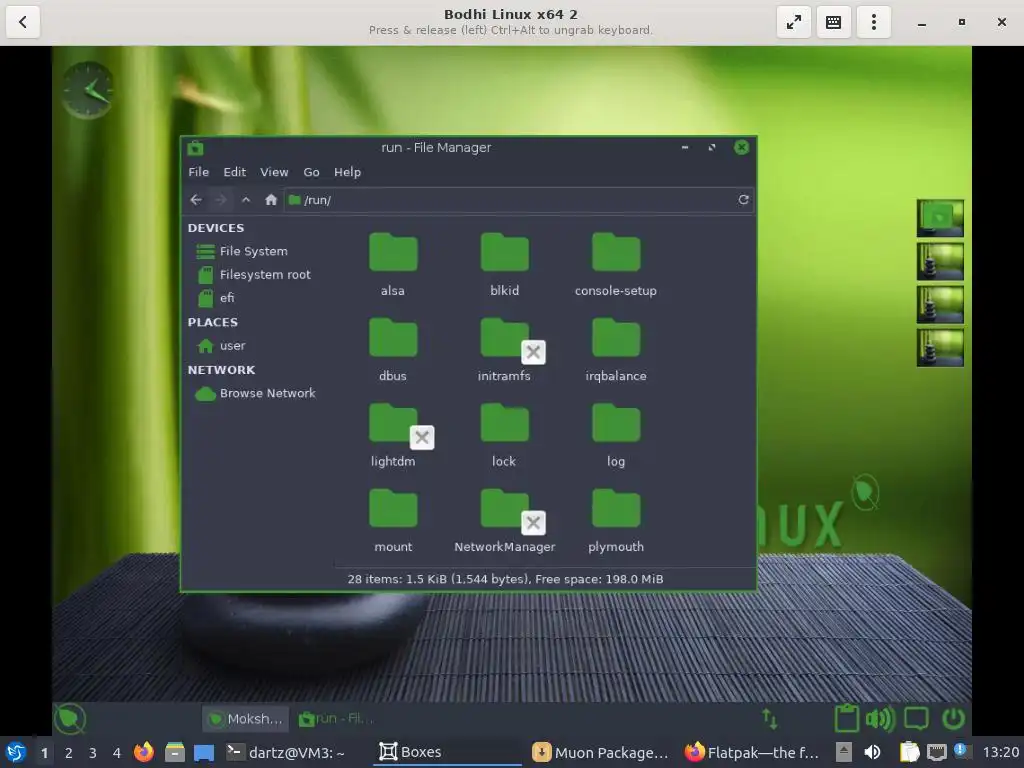The image size is (1024, 768).
Task: Open the Bodhi network connection indicator
Action: click(x=770, y=719)
